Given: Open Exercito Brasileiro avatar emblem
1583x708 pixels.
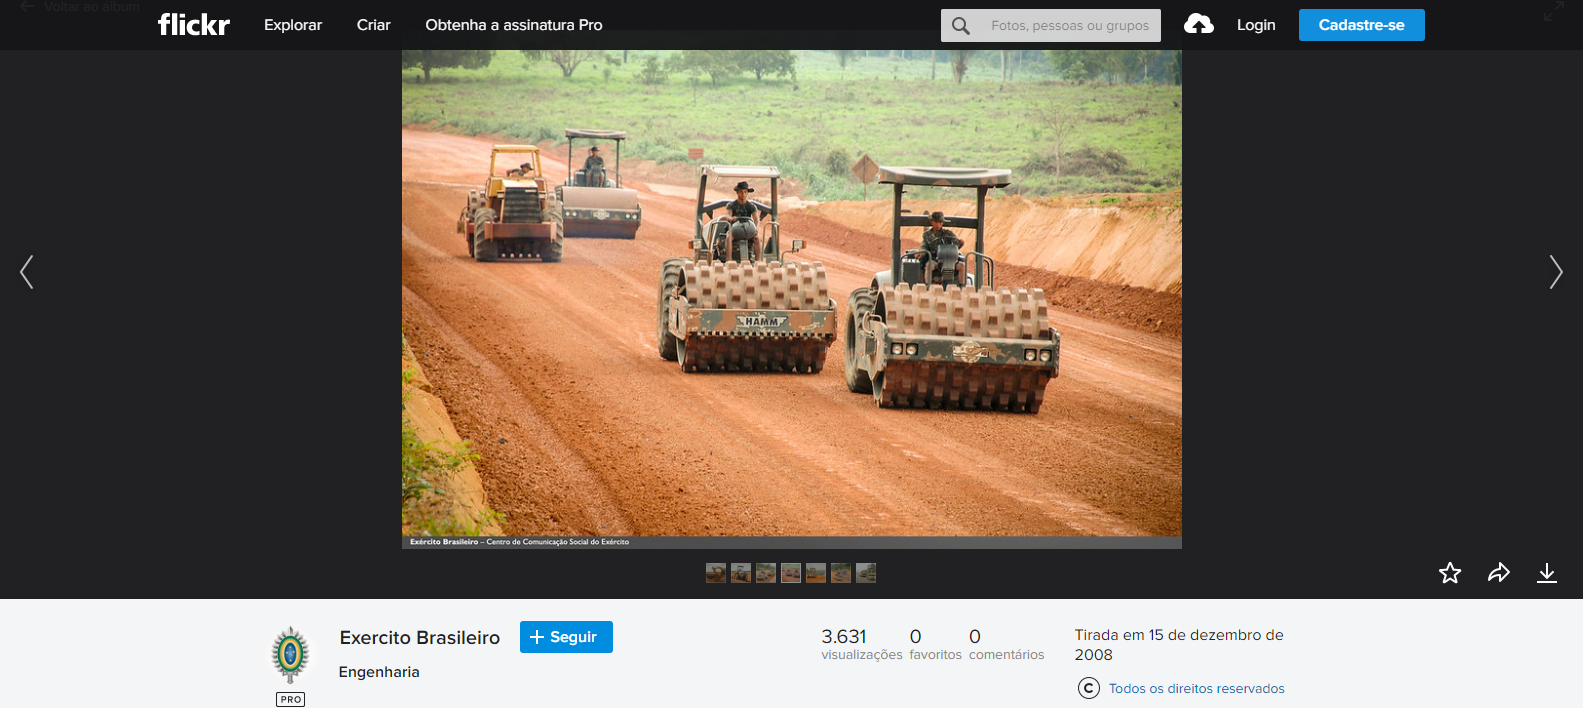Looking at the screenshot, I should click(x=290, y=655).
